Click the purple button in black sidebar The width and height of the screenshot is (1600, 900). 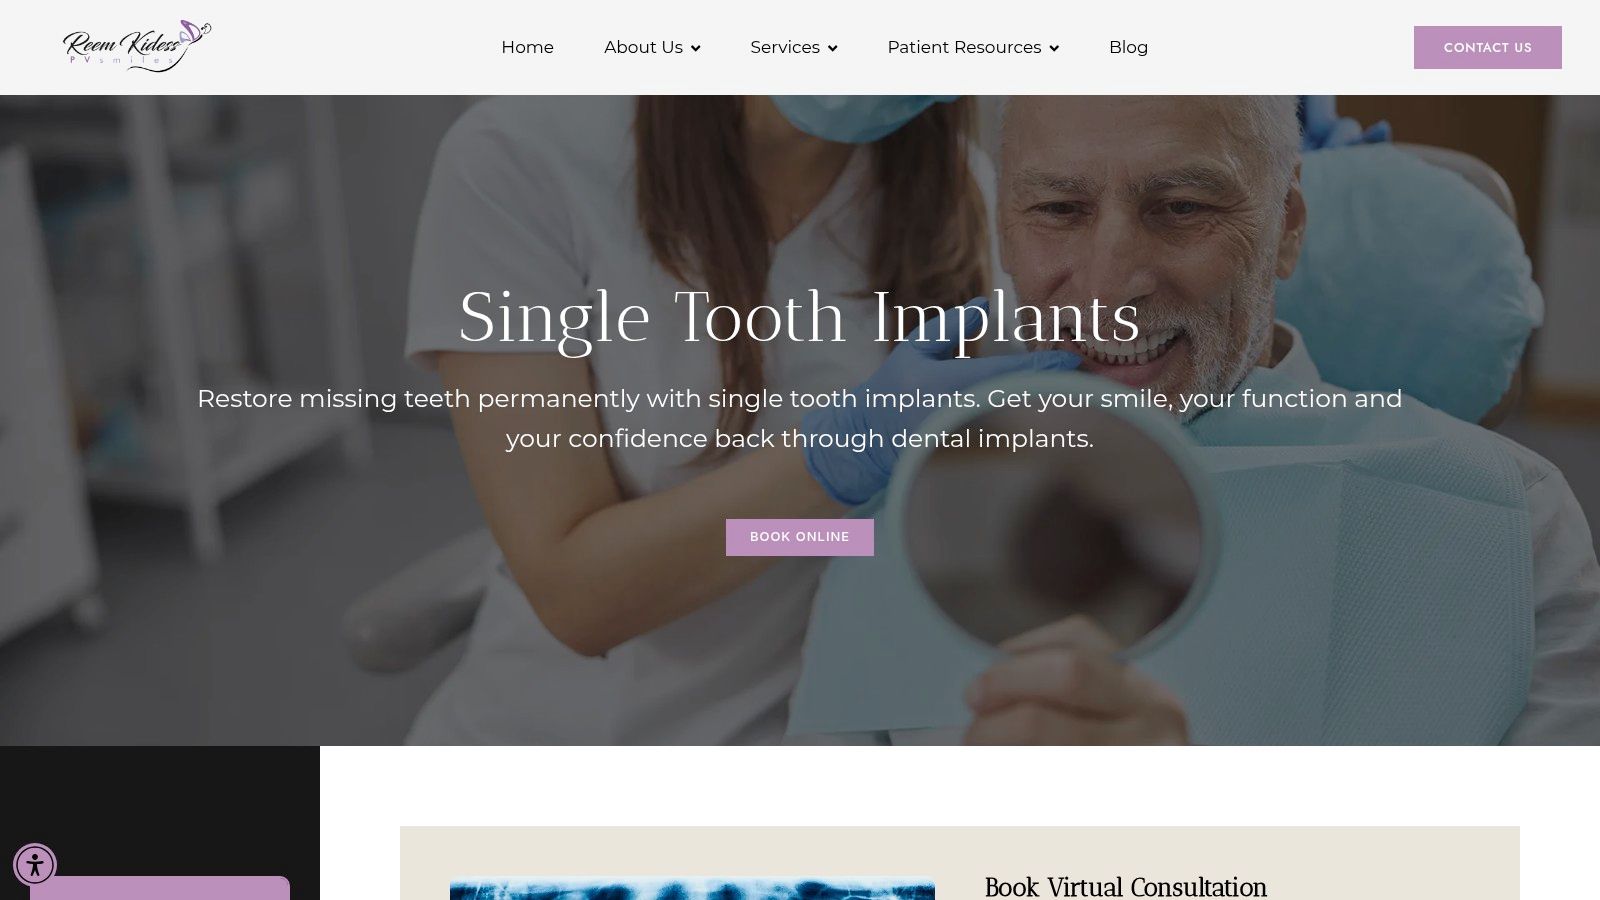[x=160, y=888]
